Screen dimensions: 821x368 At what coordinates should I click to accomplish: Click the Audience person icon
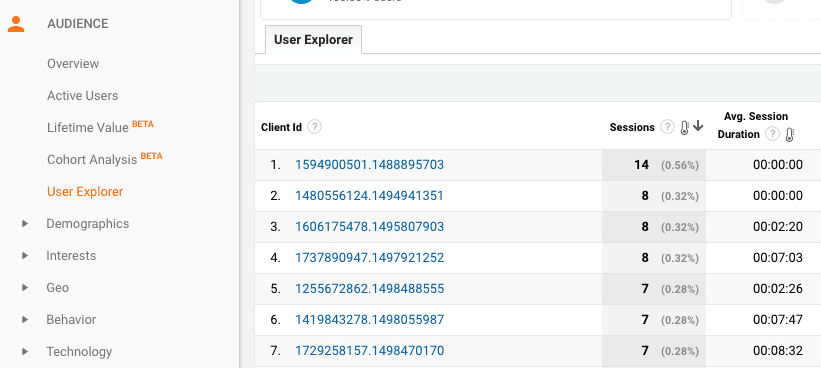pyautogui.click(x=16, y=24)
